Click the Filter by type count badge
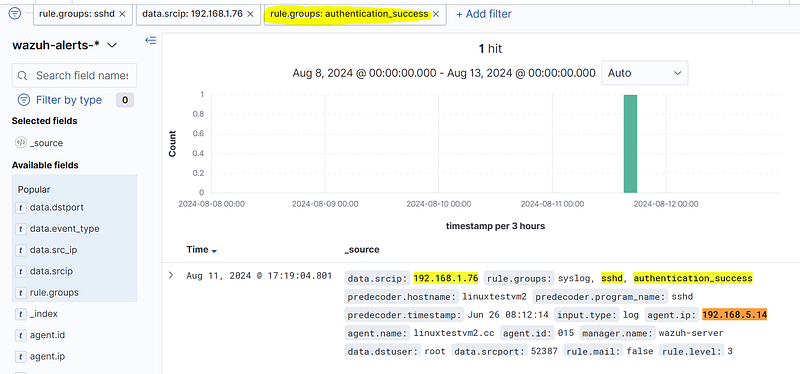The image size is (800, 374). click(x=125, y=100)
